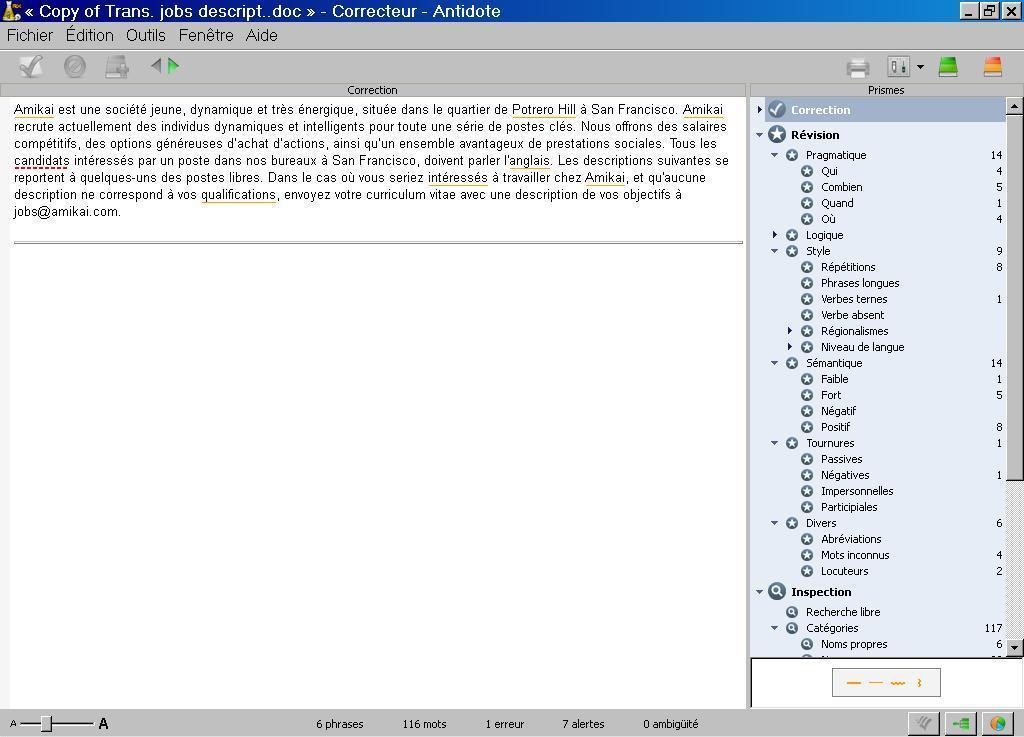
Task: Go to previous detection green left arrow
Action: coord(156,65)
